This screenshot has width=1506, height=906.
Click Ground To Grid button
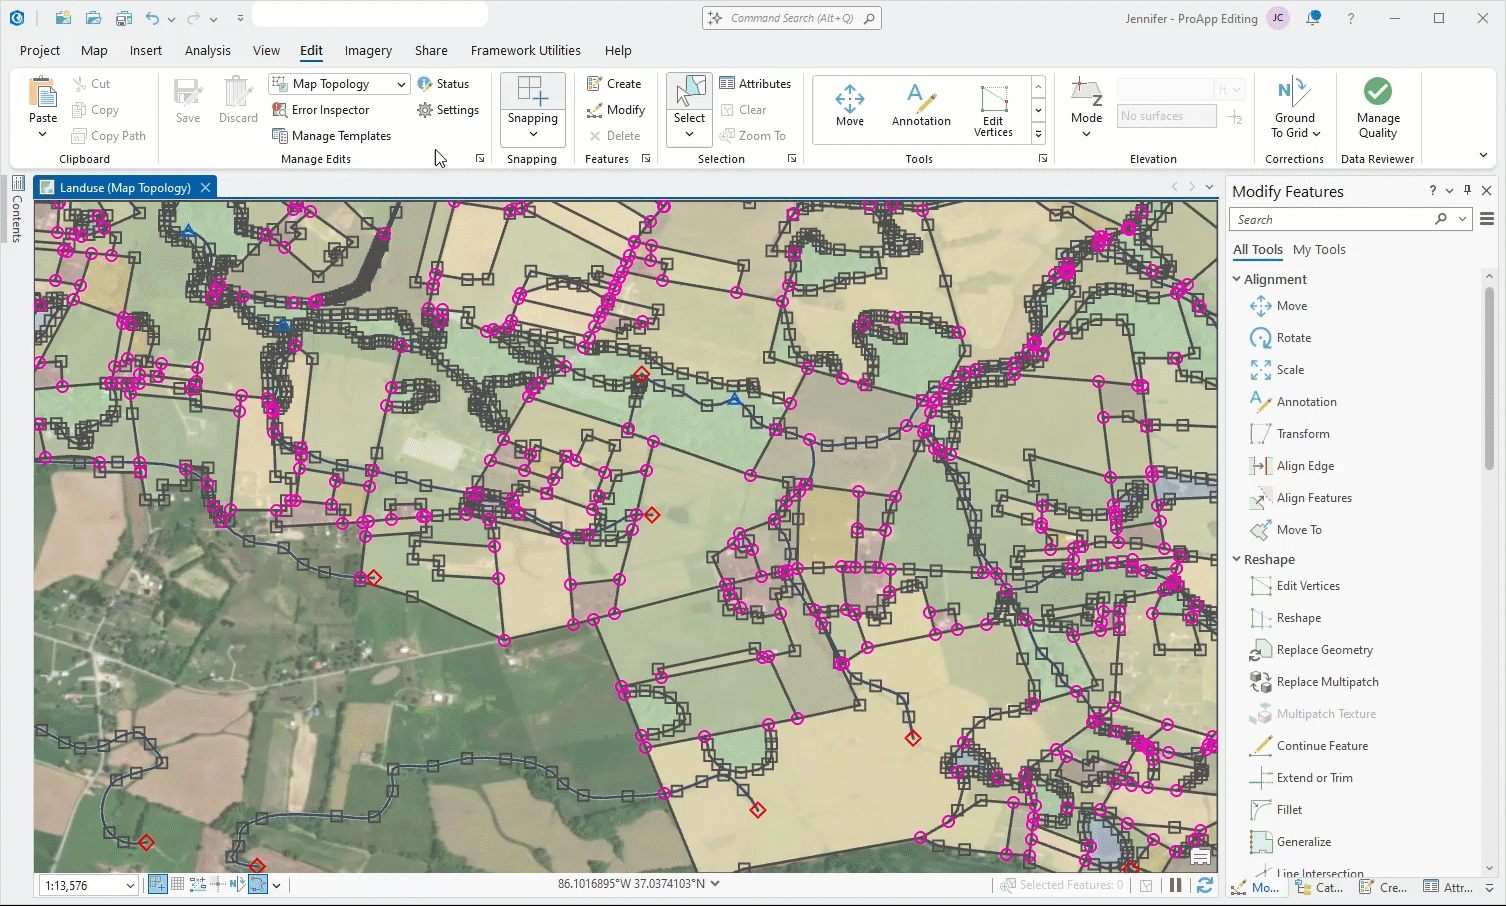point(1295,108)
